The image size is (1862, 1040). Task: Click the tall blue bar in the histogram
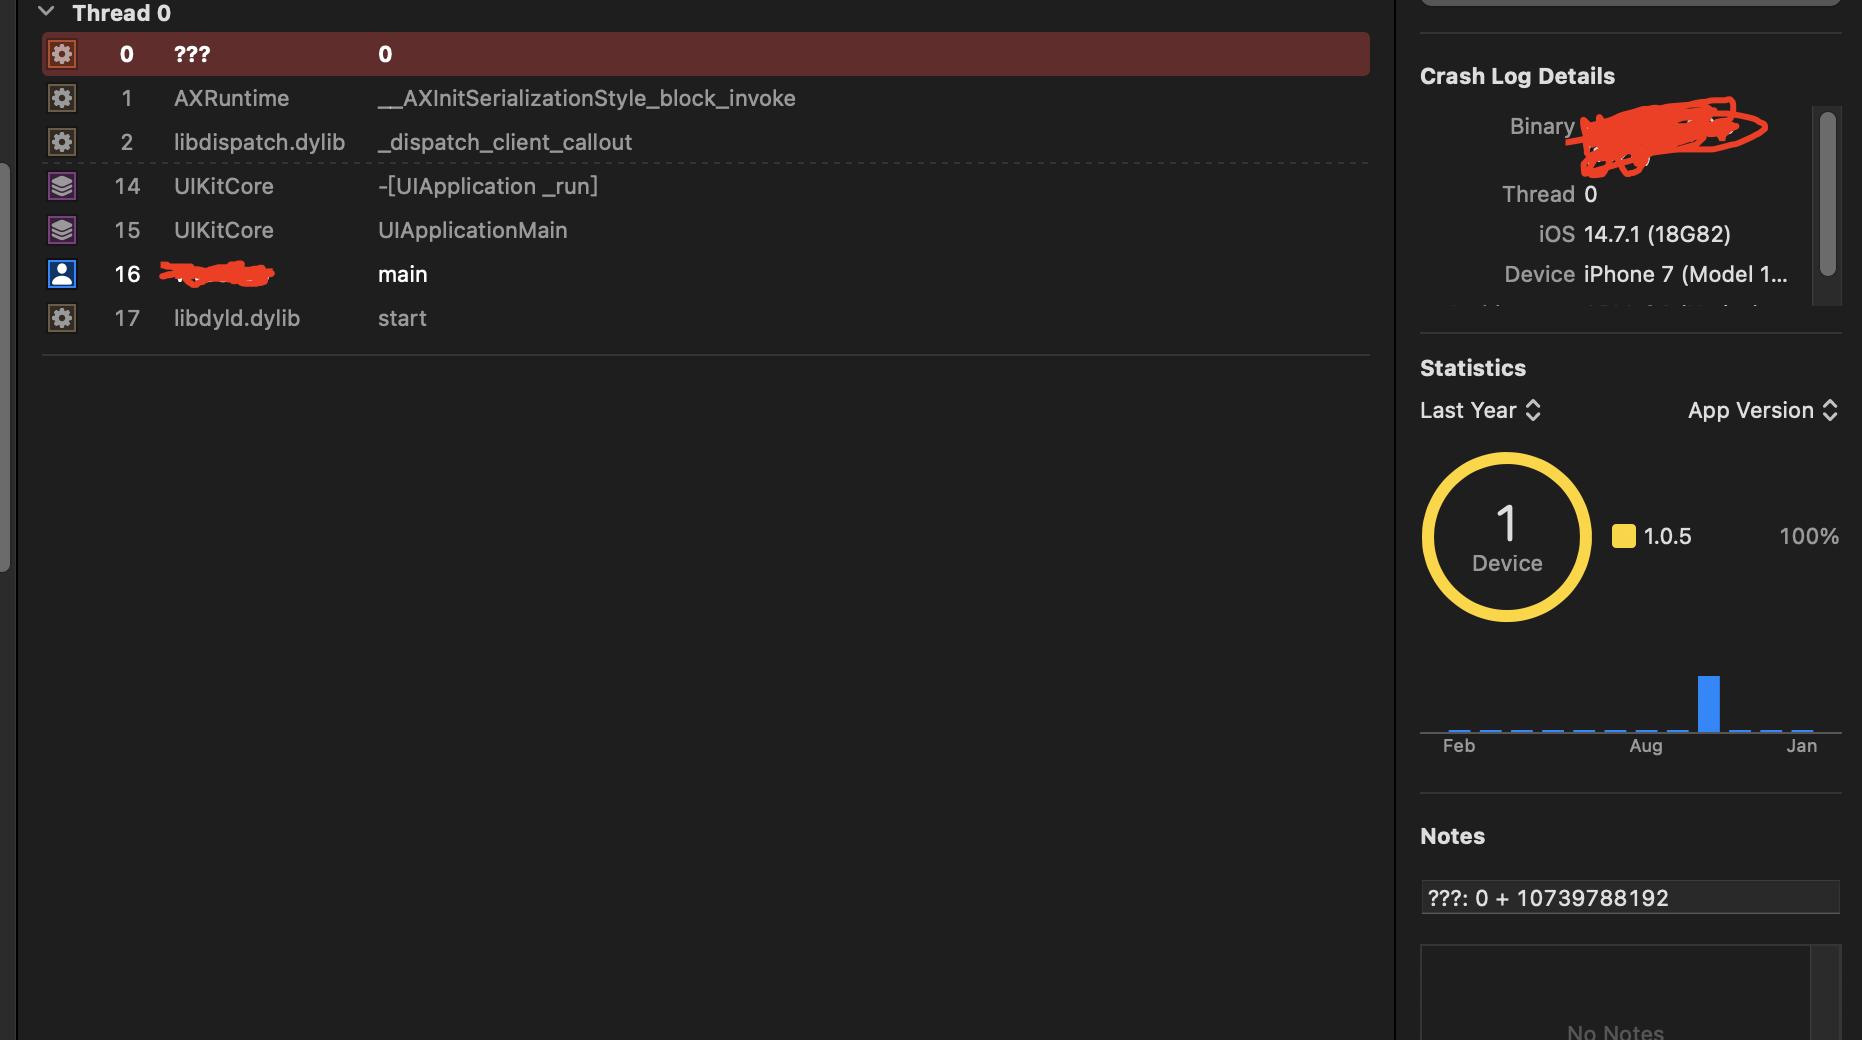point(1709,704)
